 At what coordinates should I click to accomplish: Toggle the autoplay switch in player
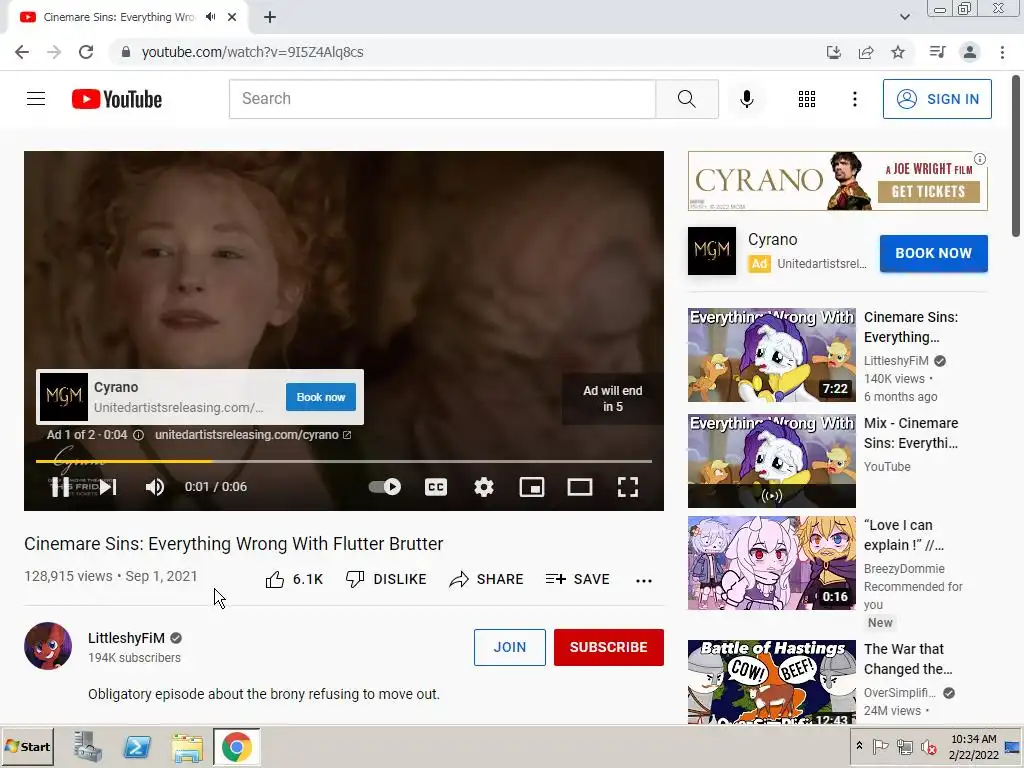tap(385, 487)
